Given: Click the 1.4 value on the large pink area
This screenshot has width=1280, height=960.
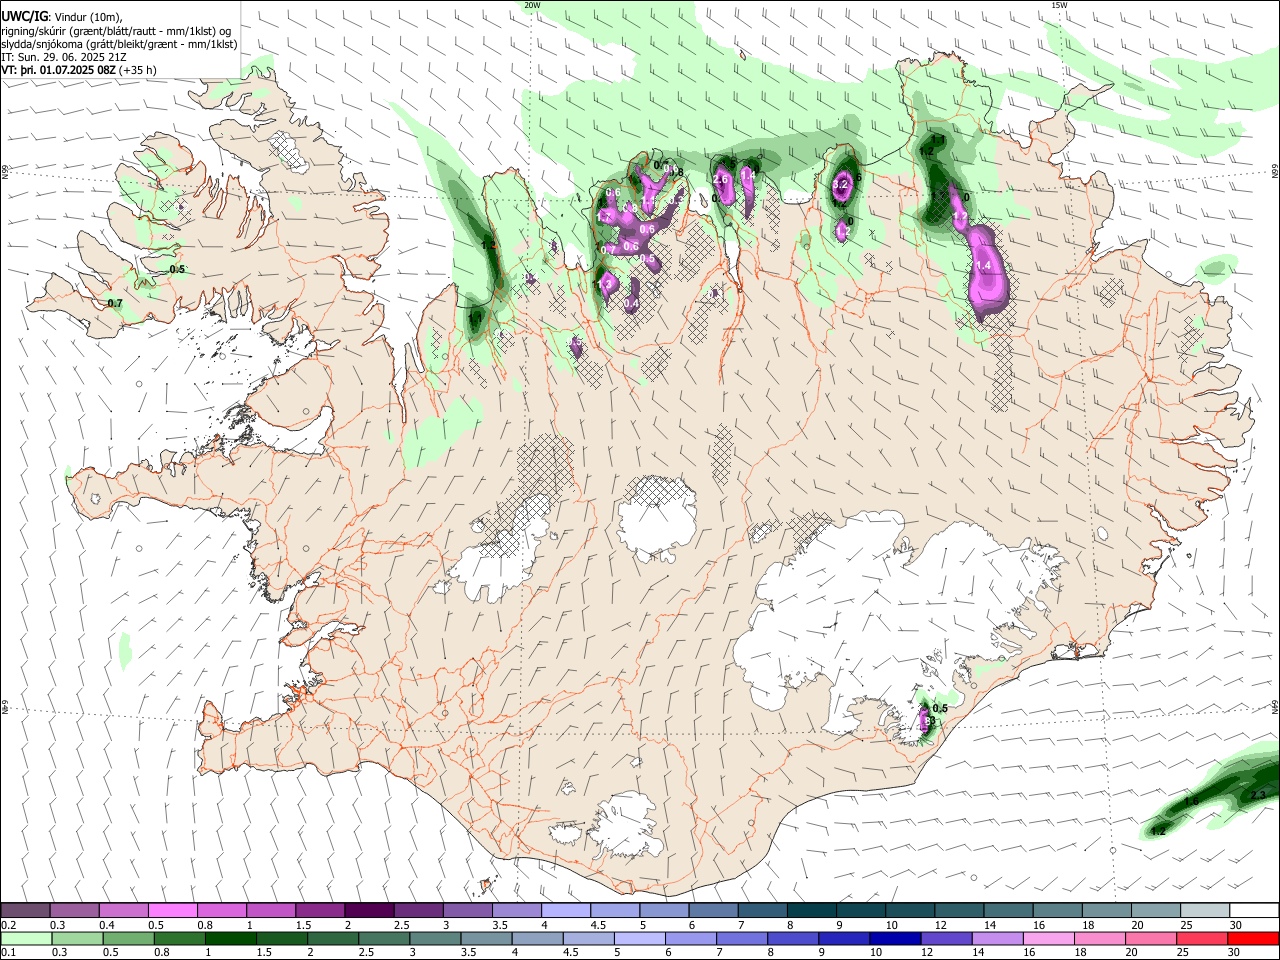Looking at the screenshot, I should point(983,265).
